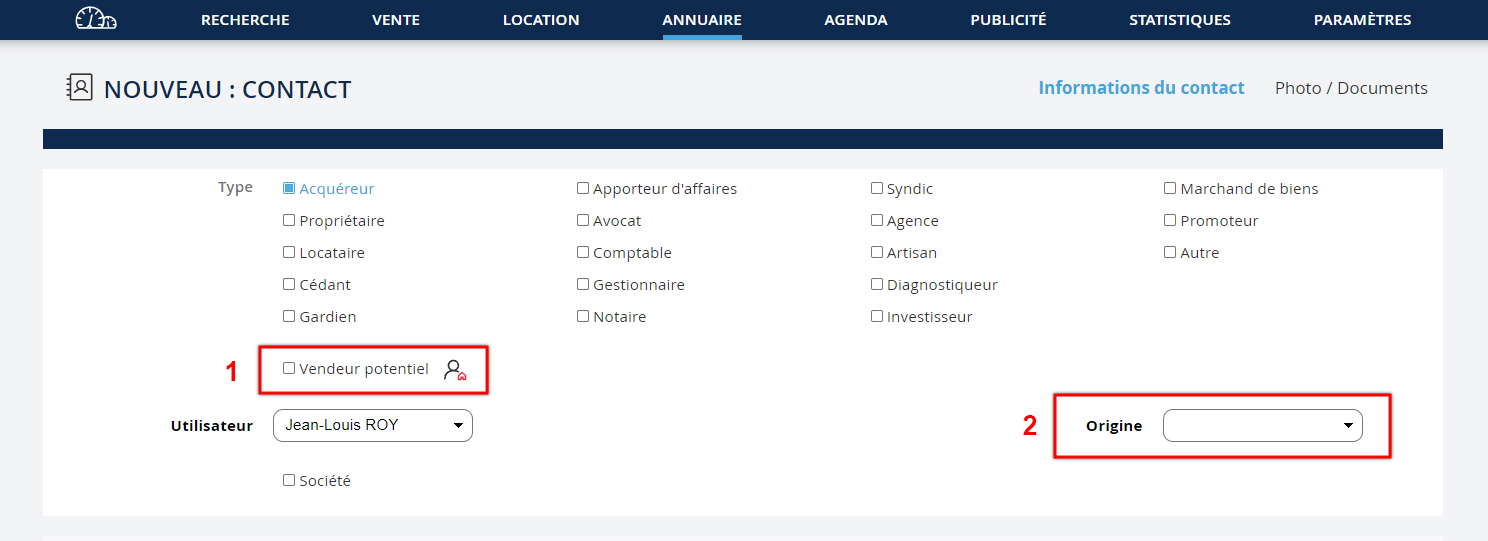
Task: Mark contact as Investisseur
Action: (877, 316)
